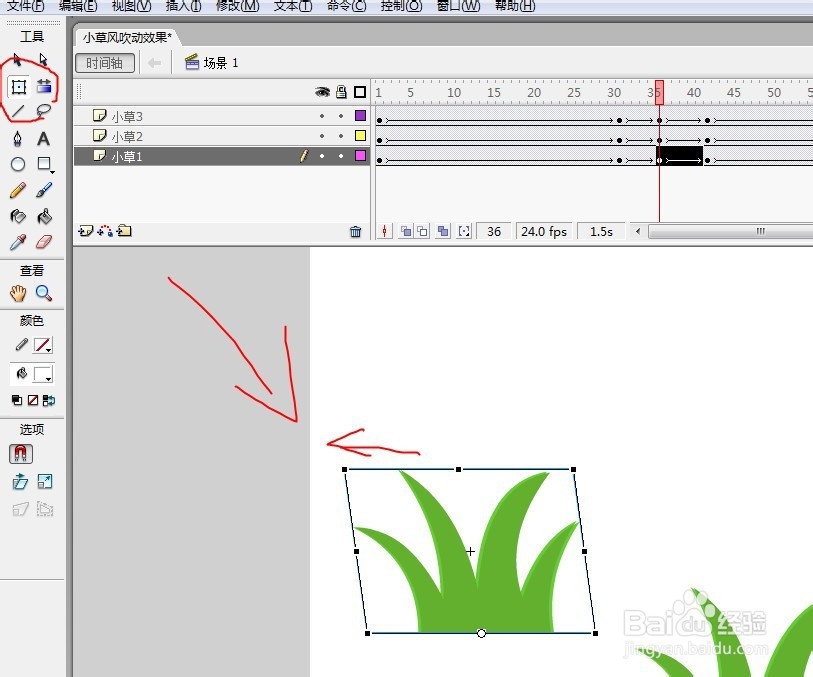Insert a new layer
Viewport: 813px width, 677px height.
pos(86,231)
